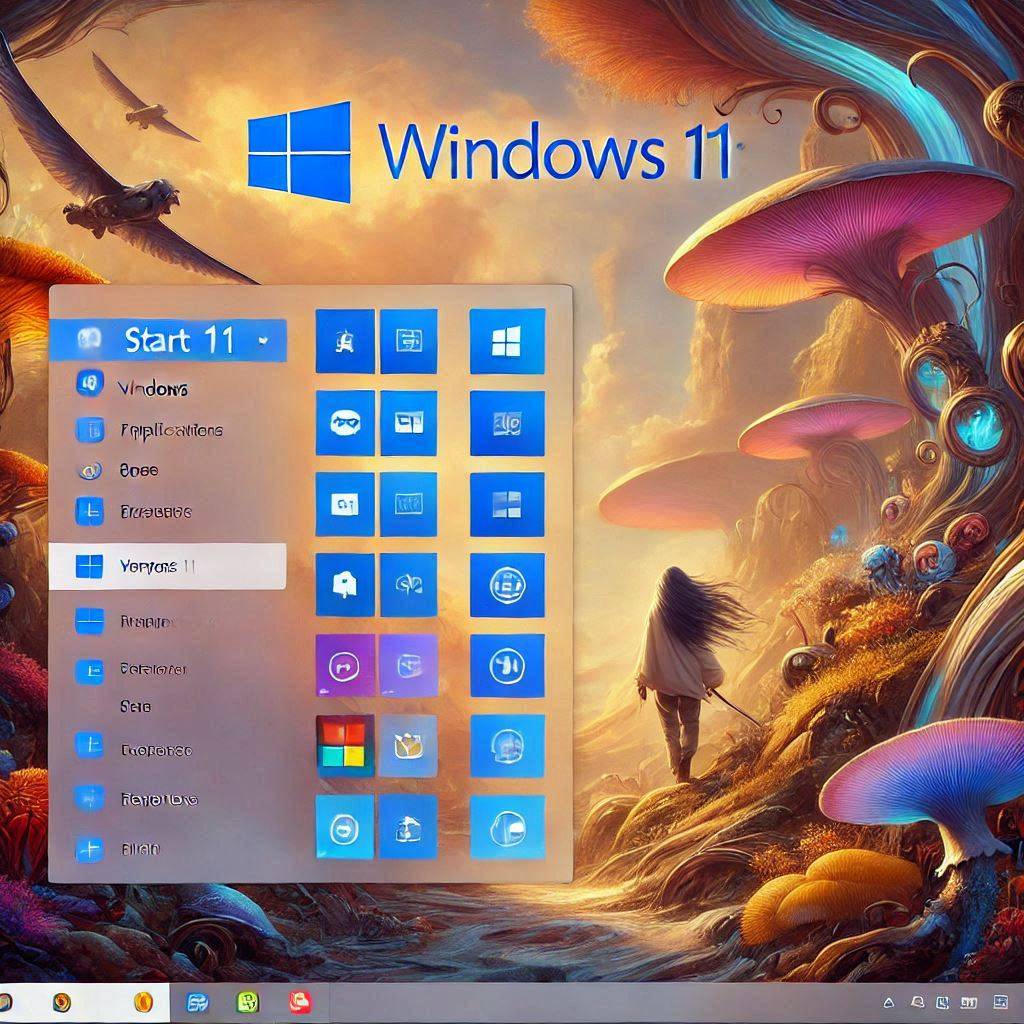This screenshot has height=1024, width=1024.
Task: Open the four-color Microsoft Store tile
Action: coord(345,745)
